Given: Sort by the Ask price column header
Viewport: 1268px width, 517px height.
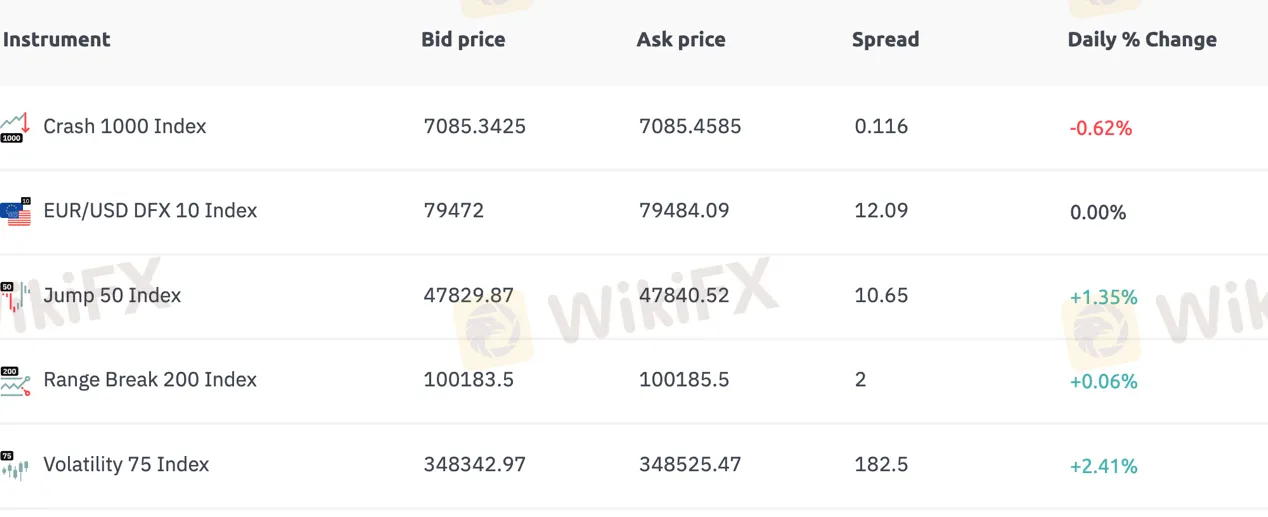Looking at the screenshot, I should [681, 40].
